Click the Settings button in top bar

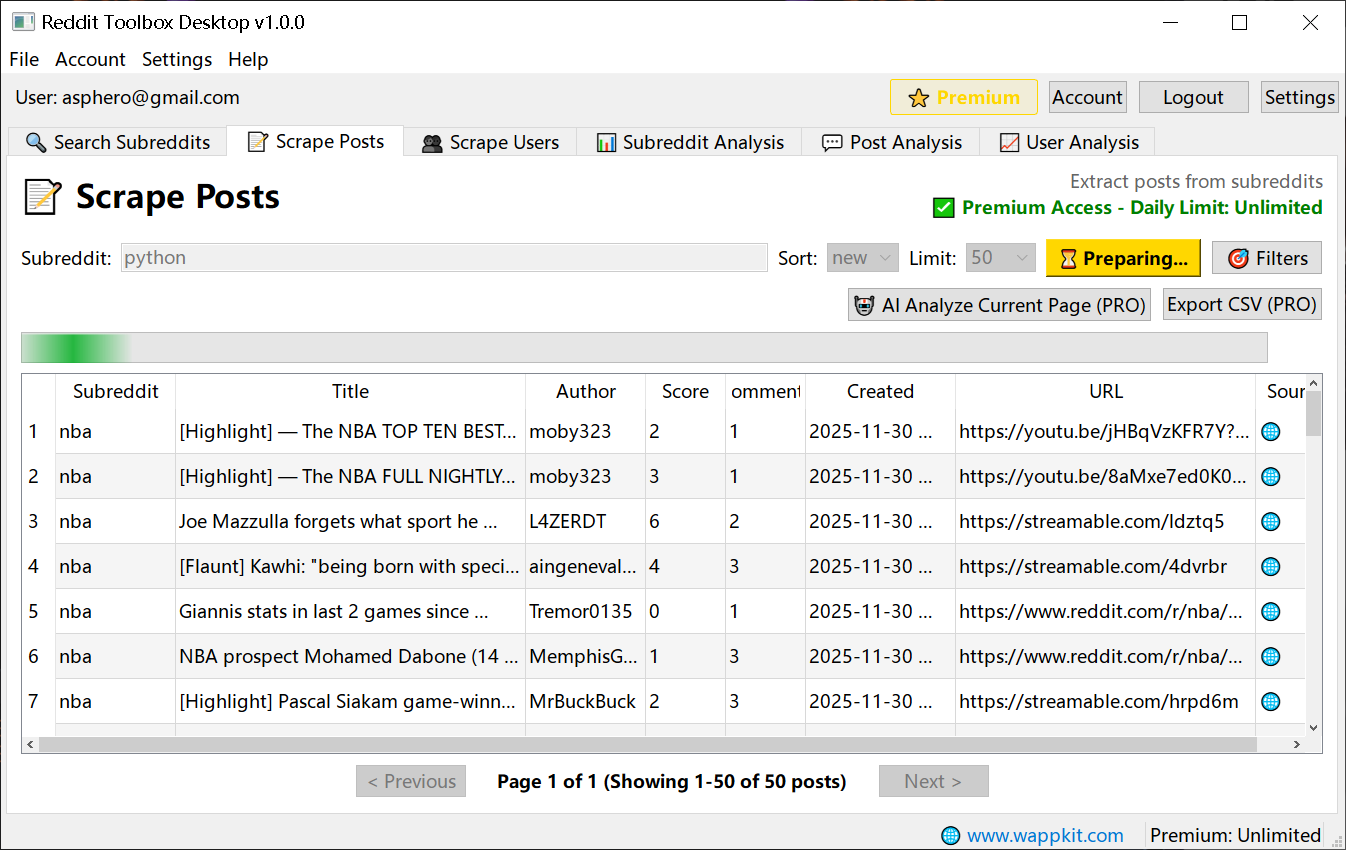click(1299, 97)
